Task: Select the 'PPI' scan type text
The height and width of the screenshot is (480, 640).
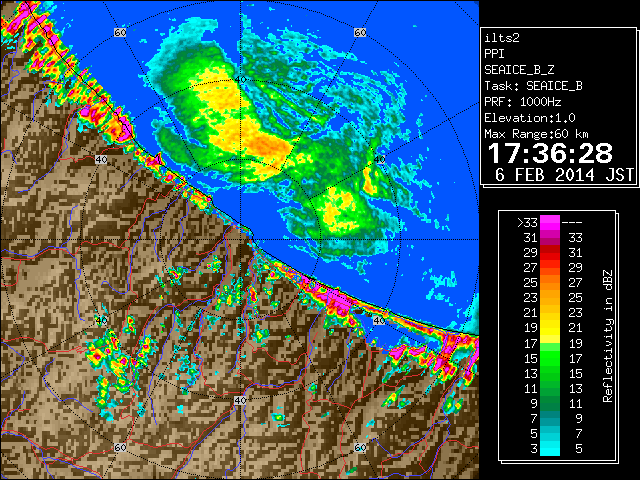Action: point(494,54)
